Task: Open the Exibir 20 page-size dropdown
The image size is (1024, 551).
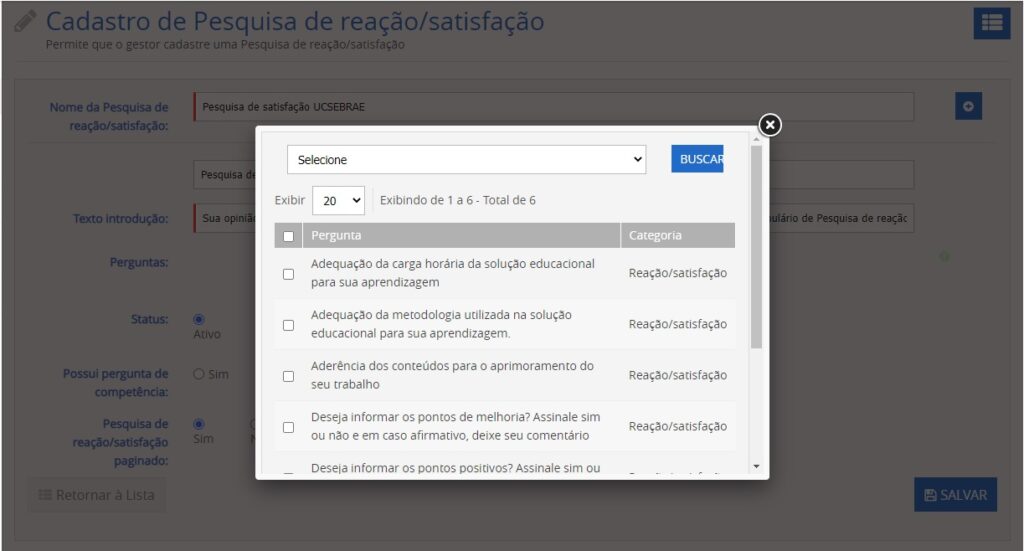Action: click(x=338, y=201)
